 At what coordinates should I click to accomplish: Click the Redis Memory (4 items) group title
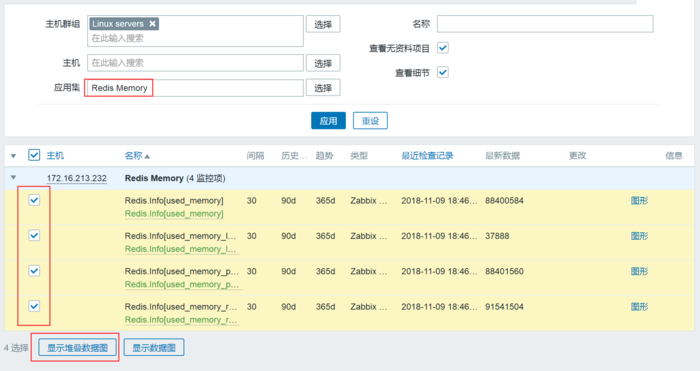pos(175,178)
